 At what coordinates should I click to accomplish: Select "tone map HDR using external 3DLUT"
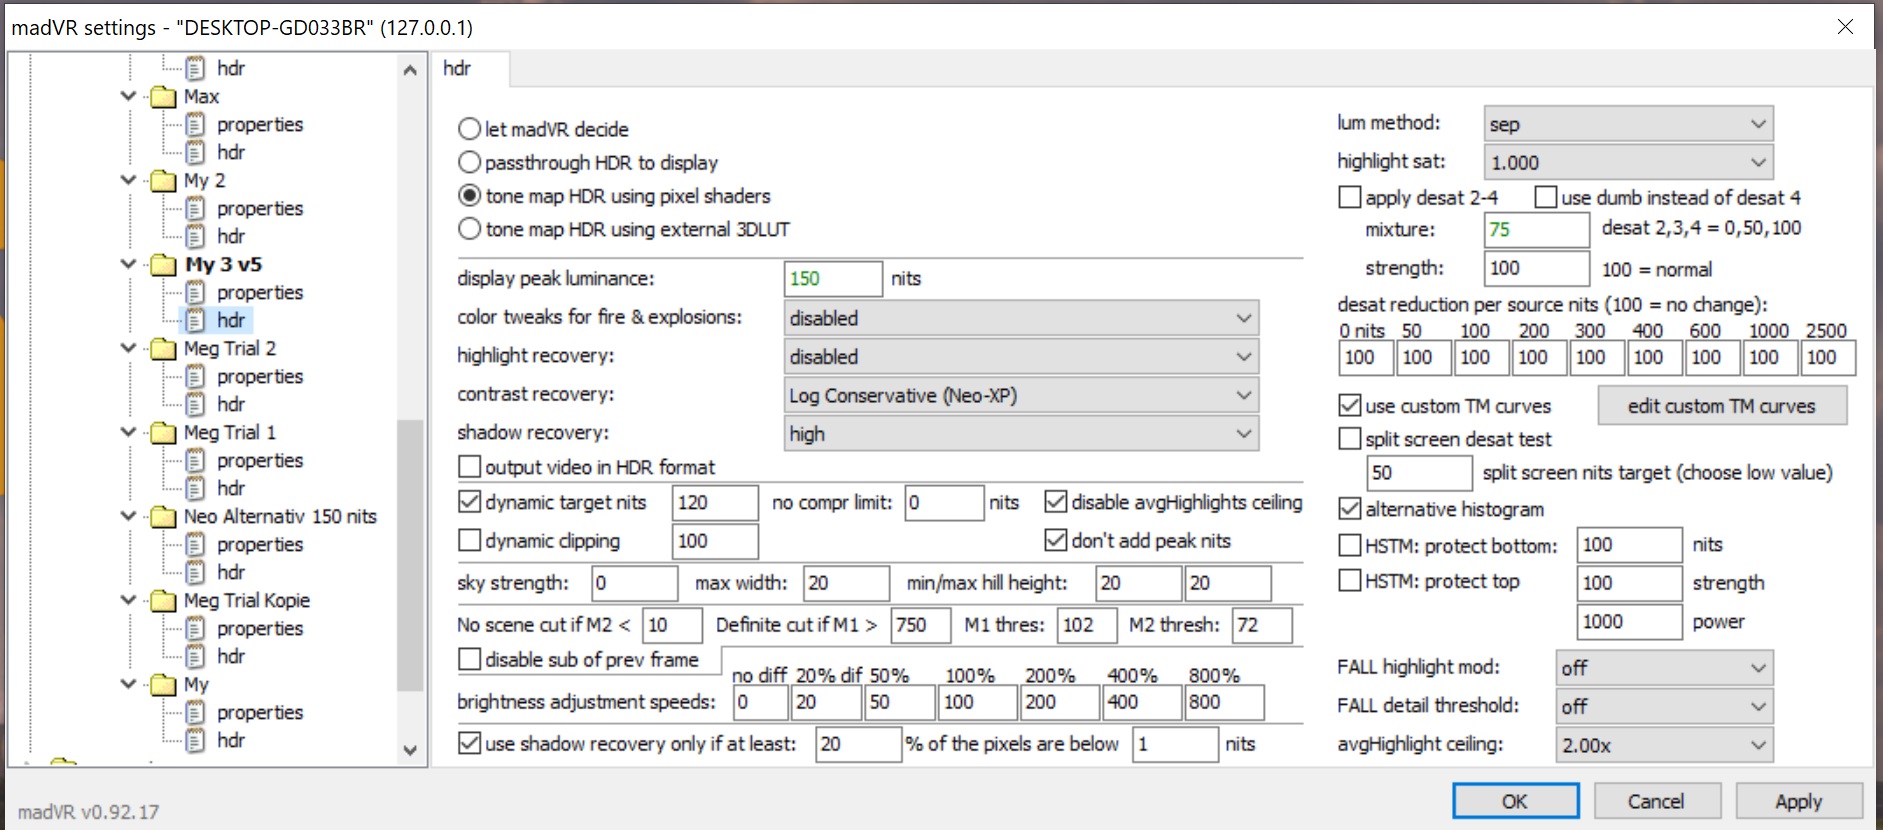point(469,229)
